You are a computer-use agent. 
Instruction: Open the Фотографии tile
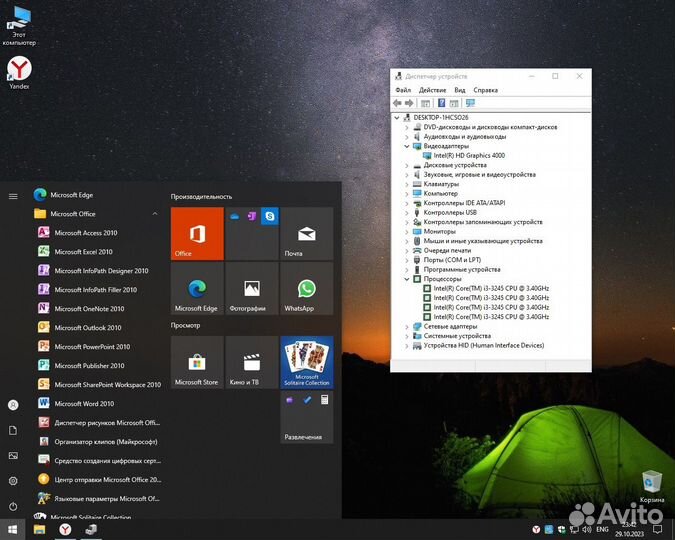point(252,289)
